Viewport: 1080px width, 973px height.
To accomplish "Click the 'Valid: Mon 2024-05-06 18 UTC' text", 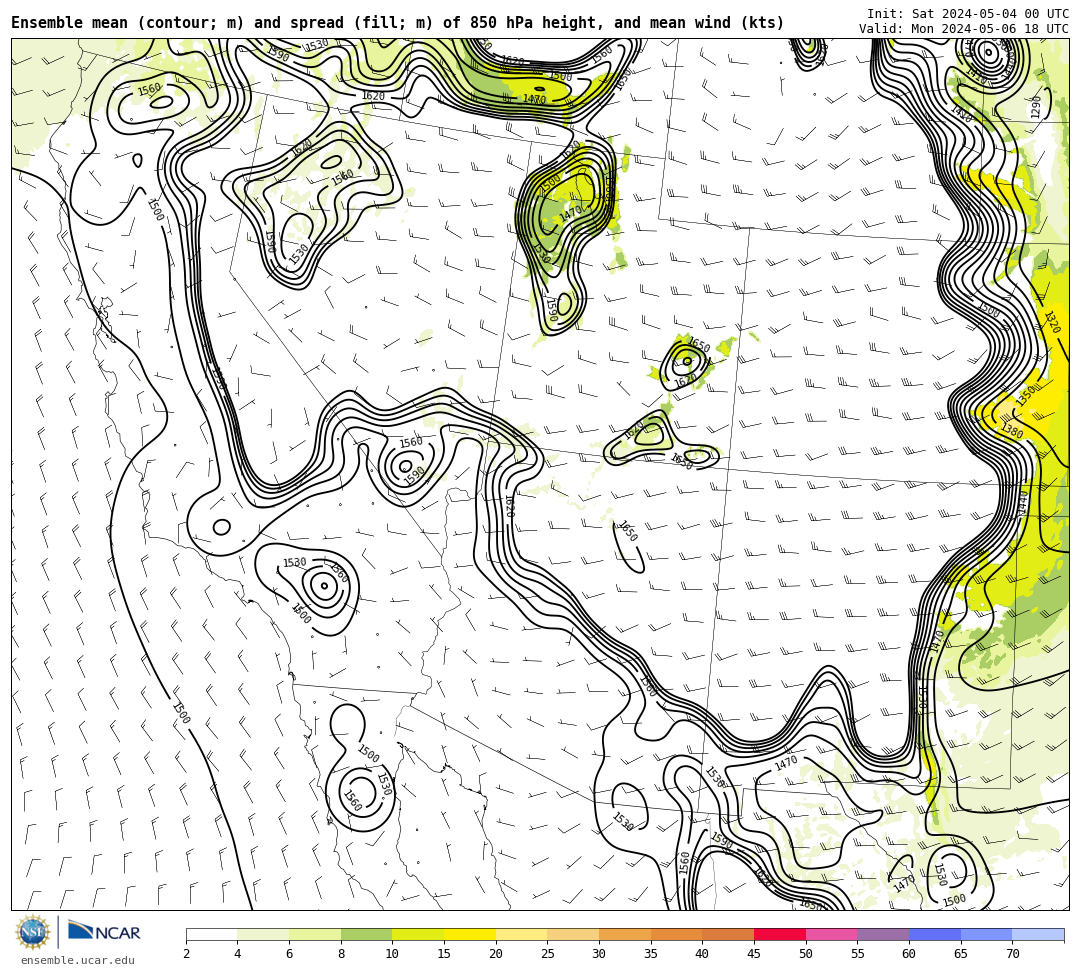I will coord(964,28).
